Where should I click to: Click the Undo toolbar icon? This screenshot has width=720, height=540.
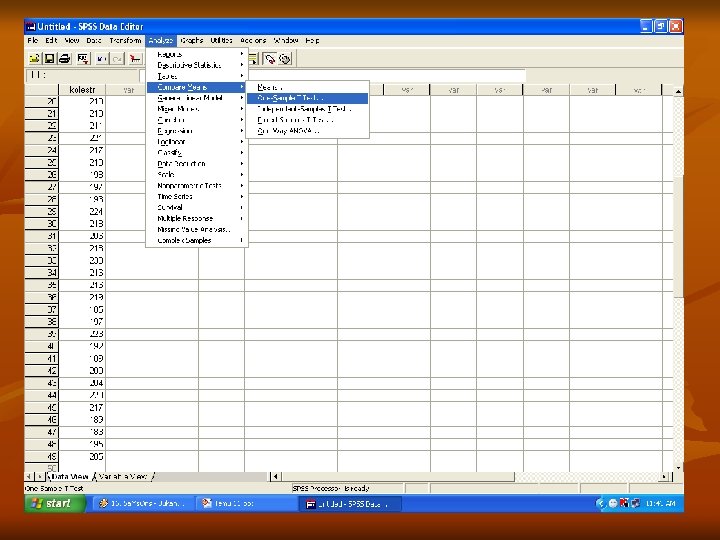coord(101,59)
